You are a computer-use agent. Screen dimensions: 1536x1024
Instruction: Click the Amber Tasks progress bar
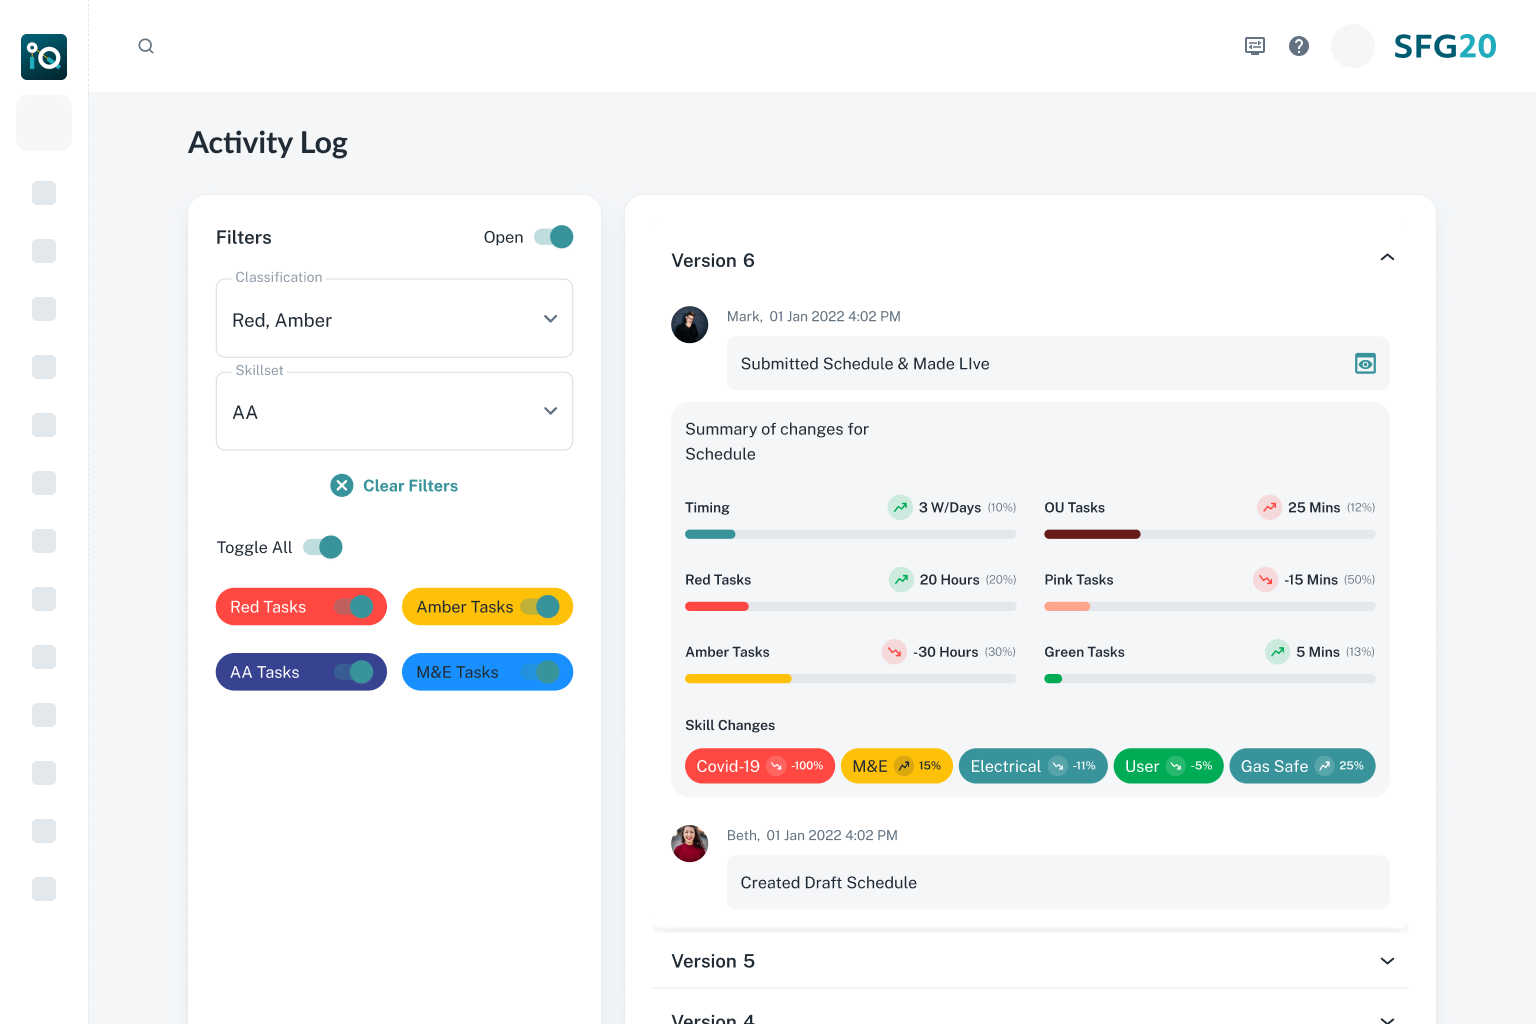point(850,678)
